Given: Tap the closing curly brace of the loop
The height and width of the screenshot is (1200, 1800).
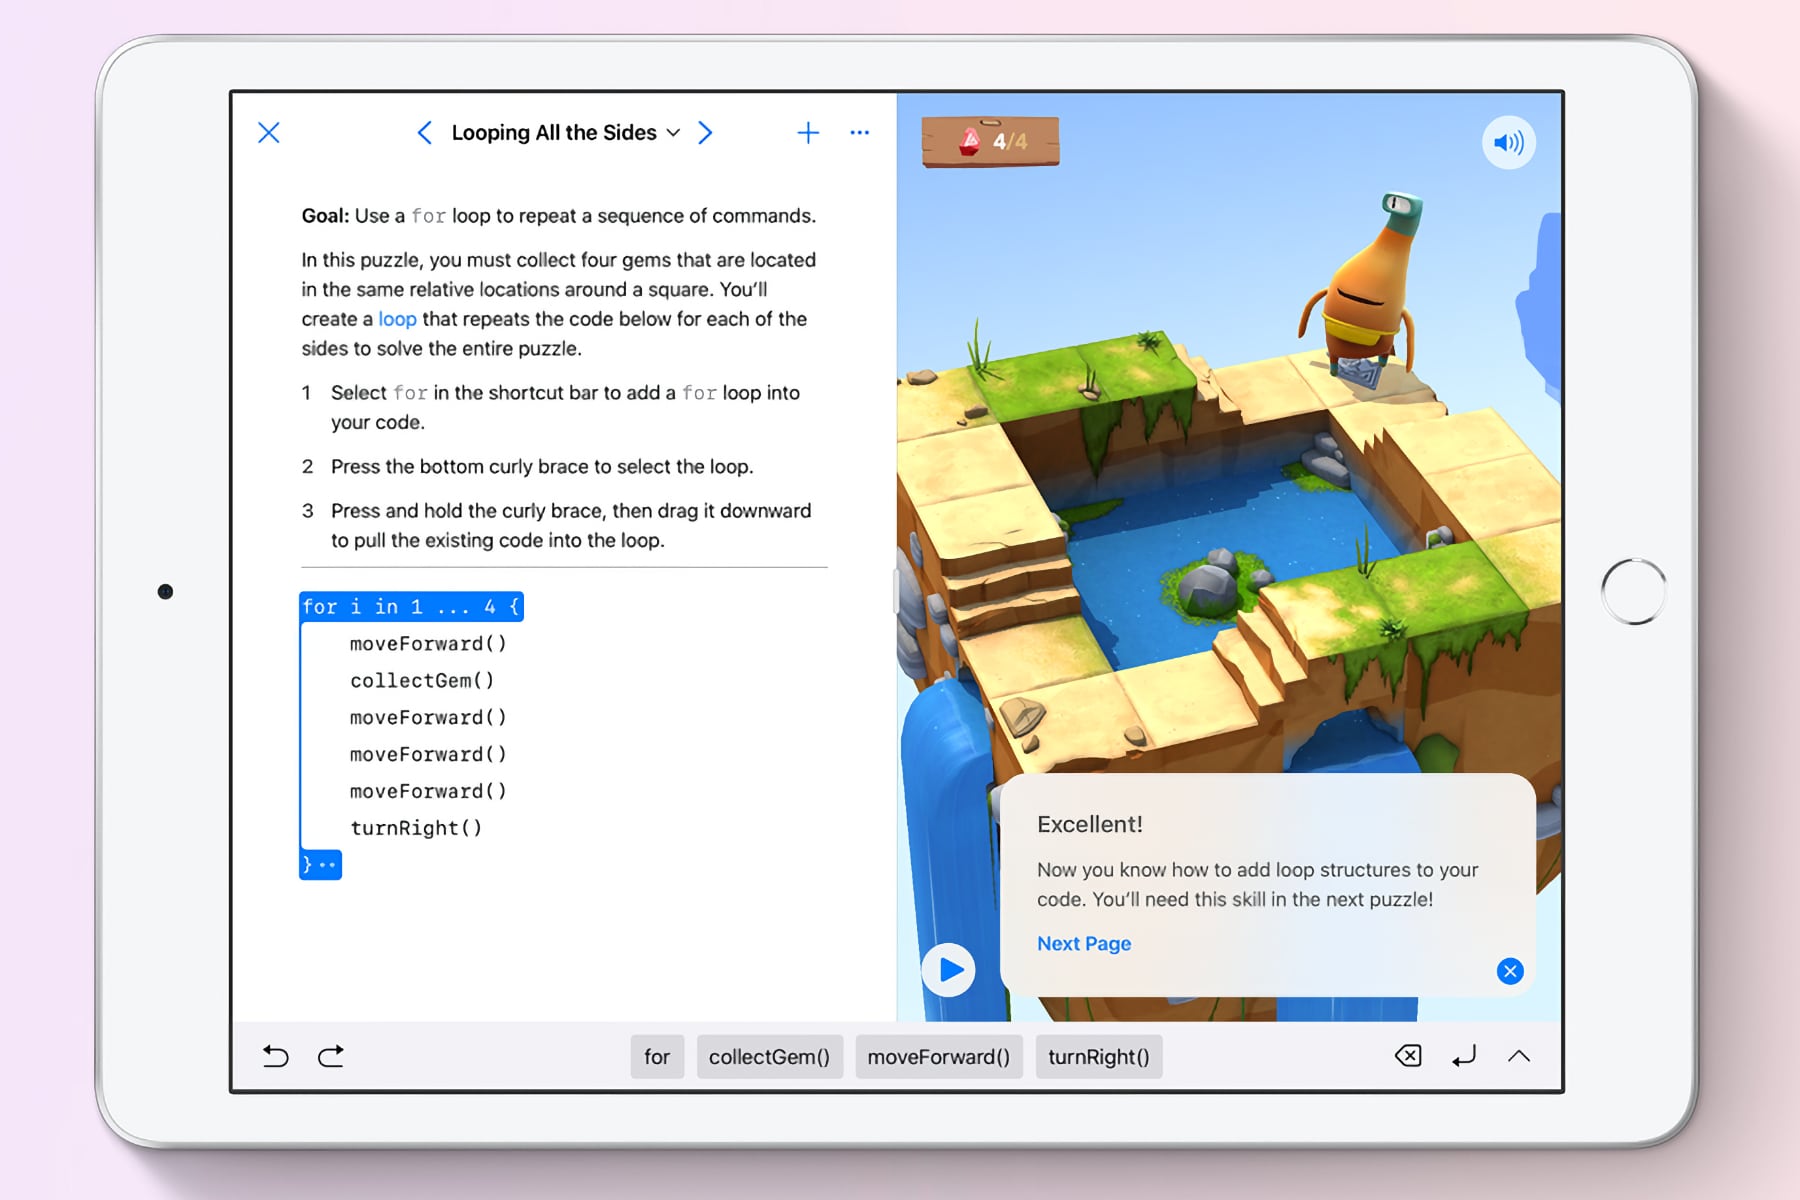Looking at the screenshot, I should pyautogui.click(x=320, y=865).
